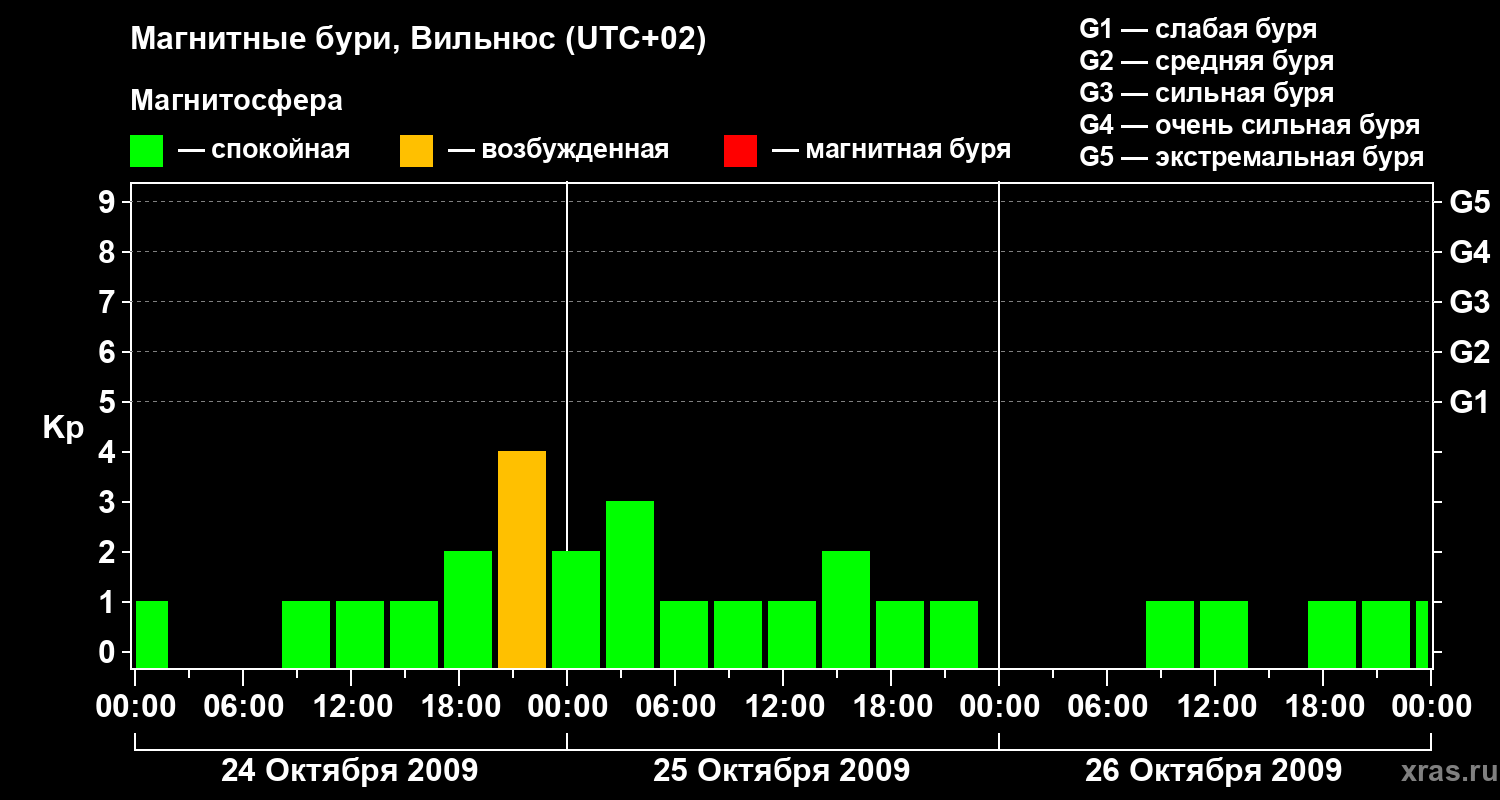Click the "G2 — средняя буря" line

click(1206, 61)
